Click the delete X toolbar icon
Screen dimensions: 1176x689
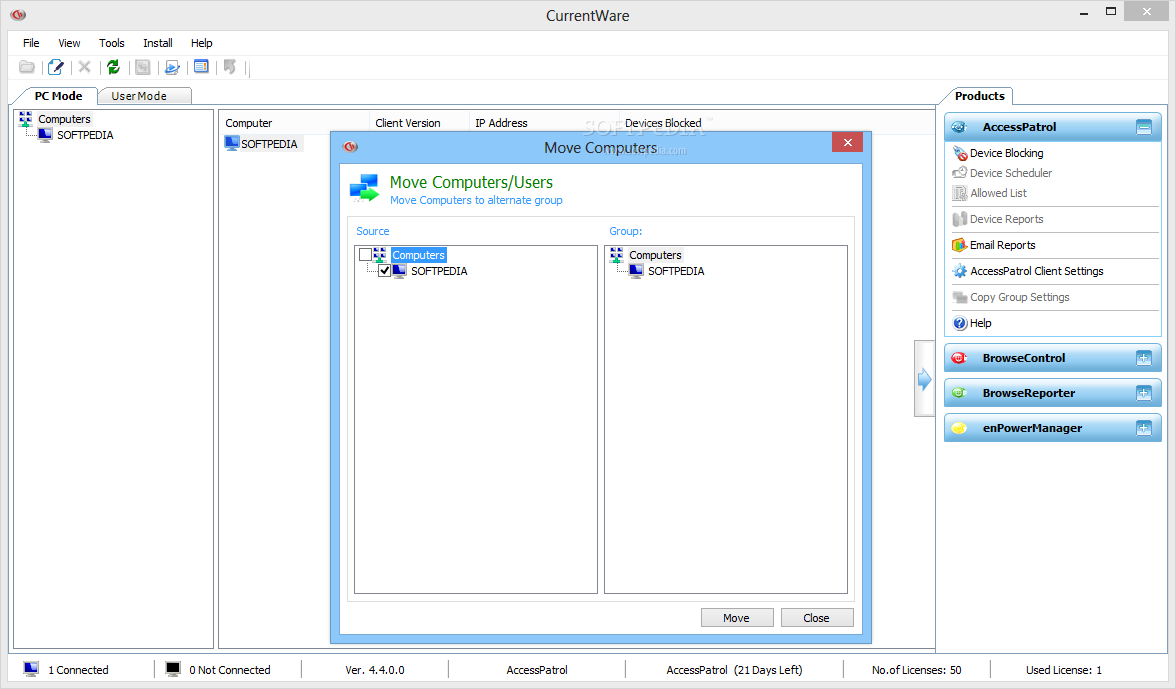(x=85, y=67)
